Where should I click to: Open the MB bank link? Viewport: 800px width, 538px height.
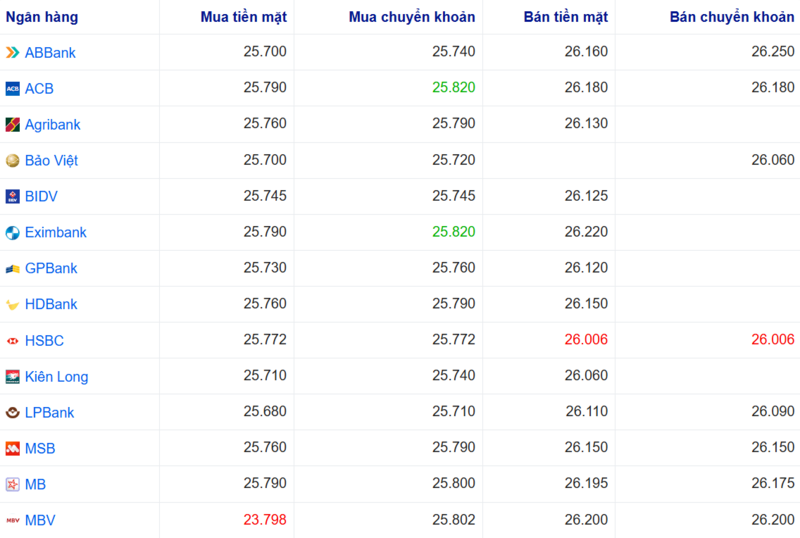point(35,485)
